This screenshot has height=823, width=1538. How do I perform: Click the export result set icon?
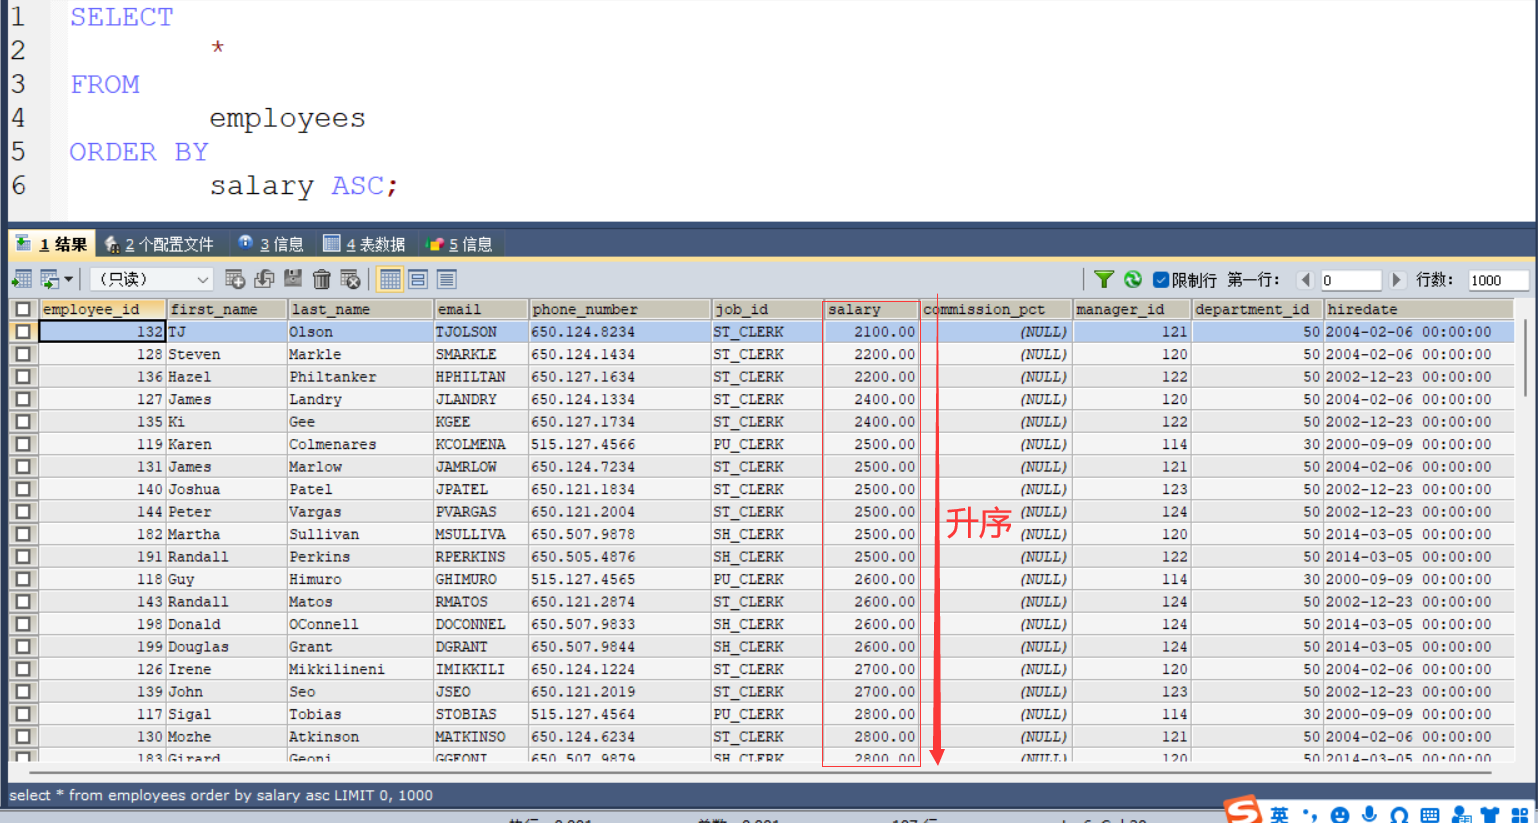[21, 279]
